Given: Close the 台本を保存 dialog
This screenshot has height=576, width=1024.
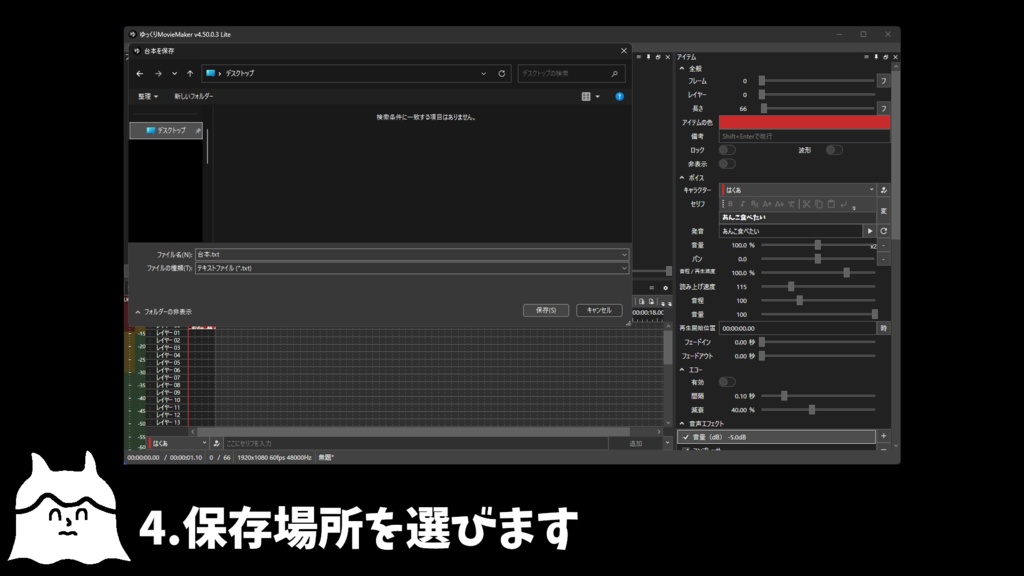Looking at the screenshot, I should pyautogui.click(x=624, y=51).
